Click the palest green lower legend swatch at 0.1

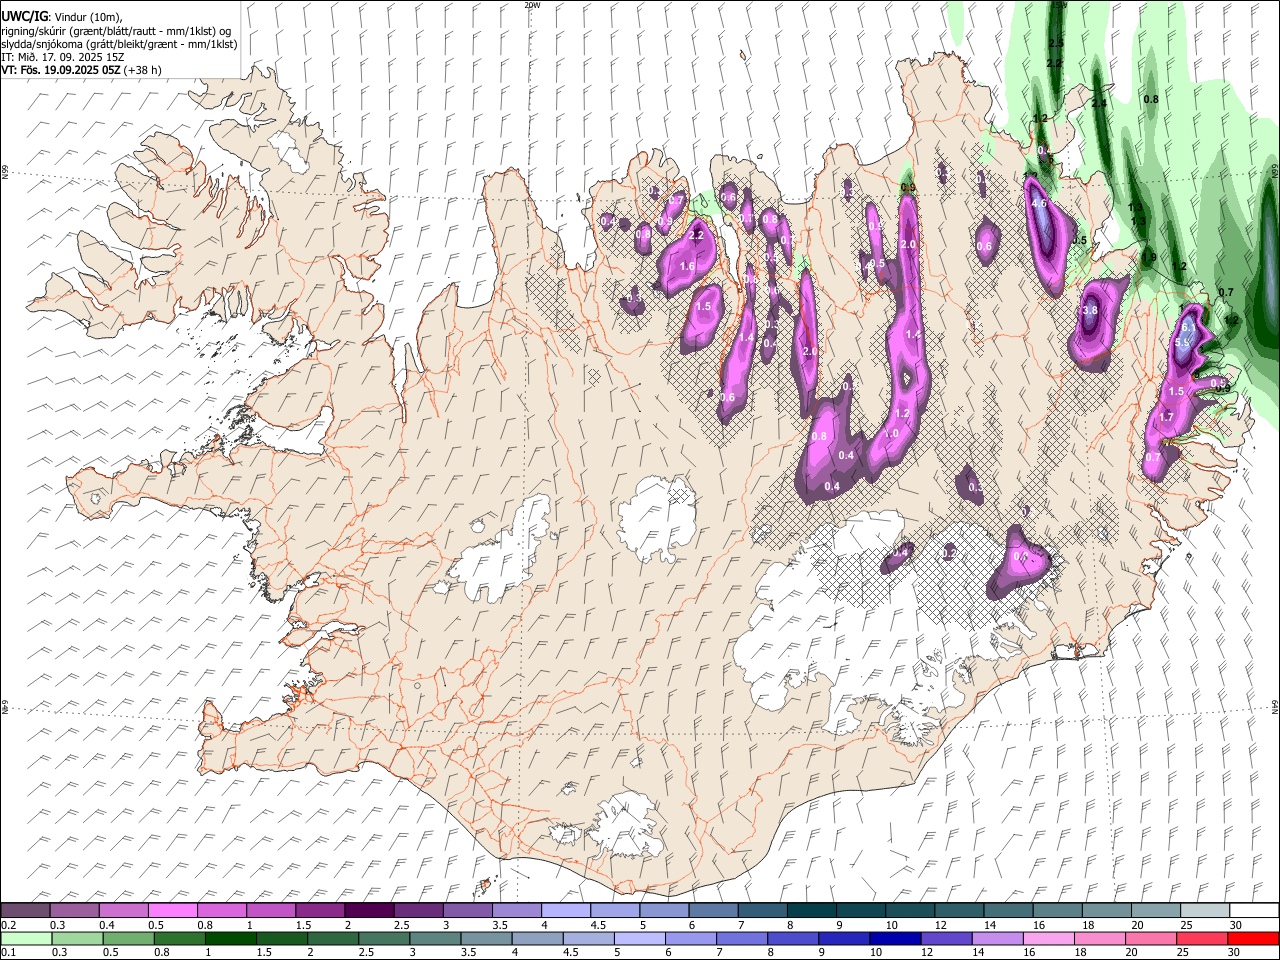[26, 938]
